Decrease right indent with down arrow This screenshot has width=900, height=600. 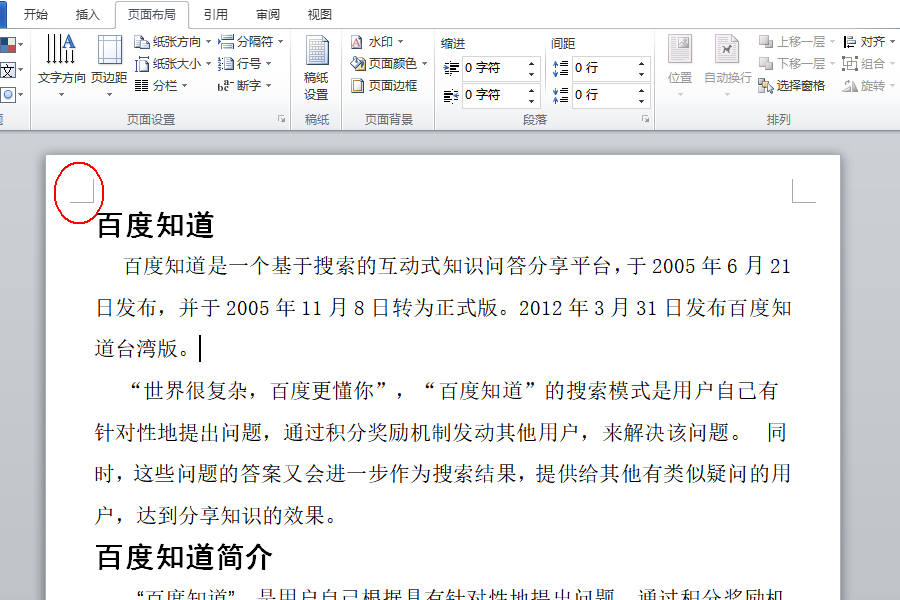click(532, 101)
